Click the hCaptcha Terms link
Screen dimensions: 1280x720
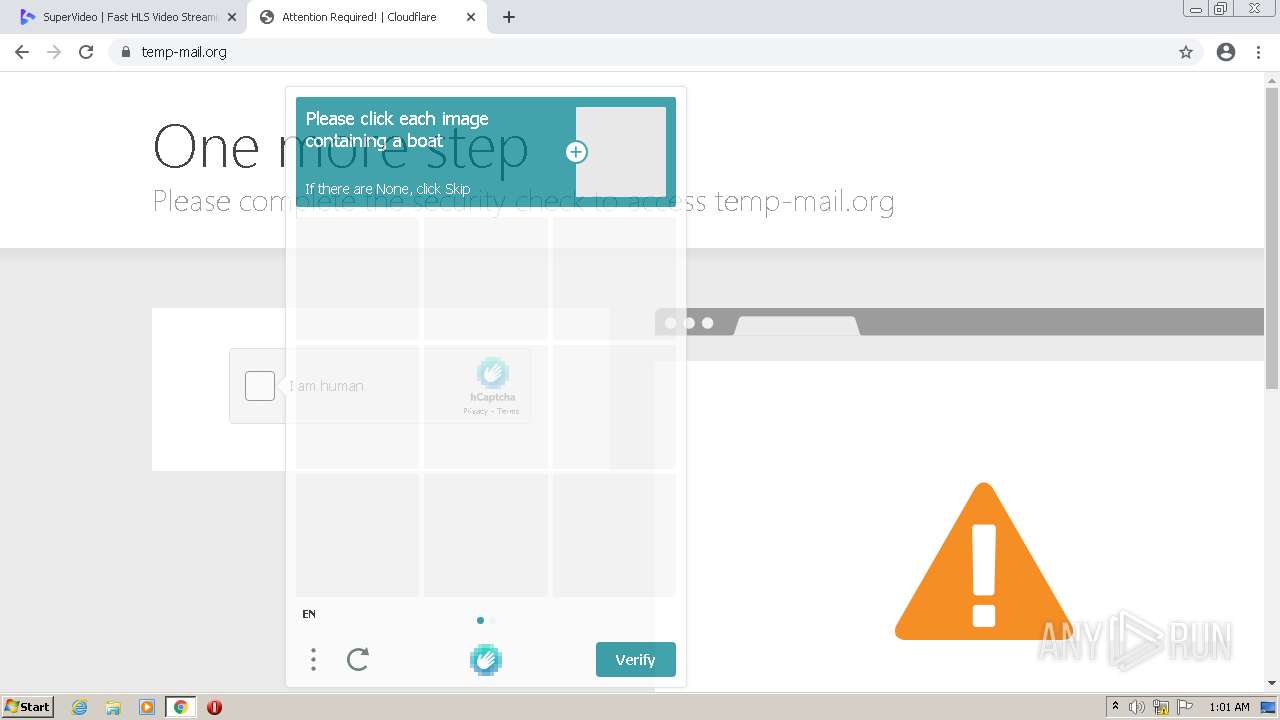[509, 411]
